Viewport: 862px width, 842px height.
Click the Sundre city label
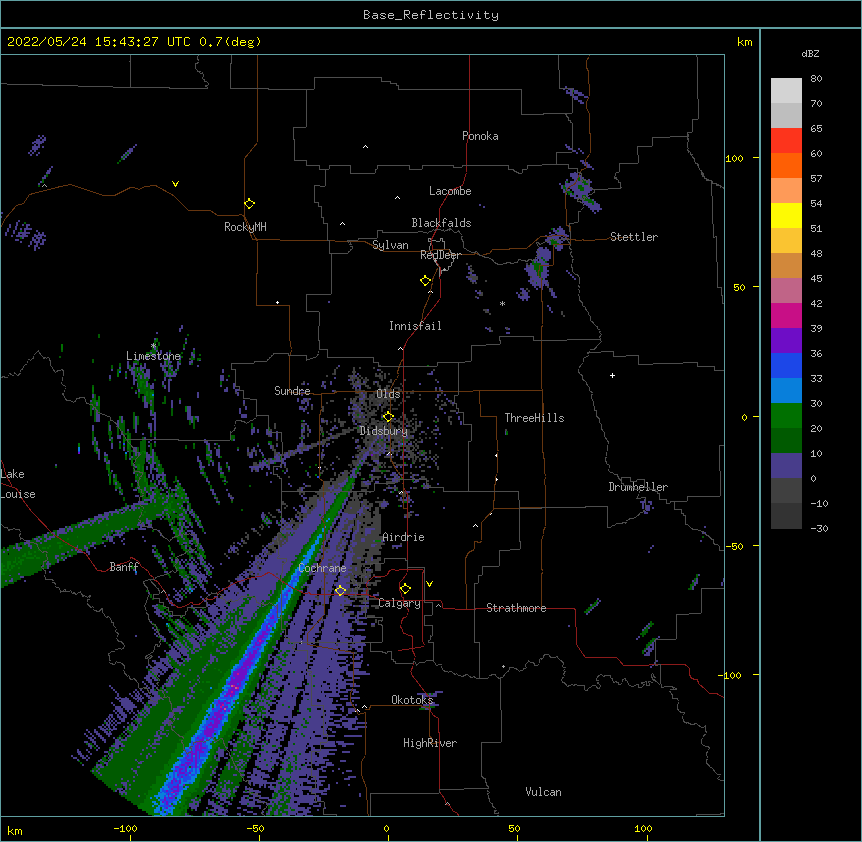pos(292,391)
